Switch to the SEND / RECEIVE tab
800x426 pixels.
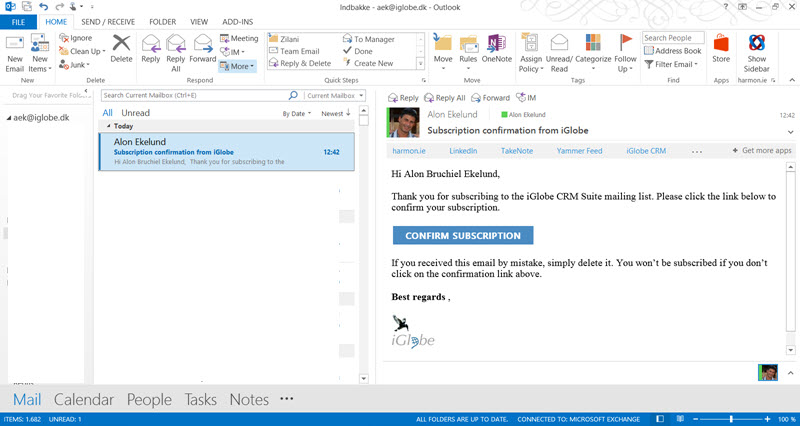point(108,22)
